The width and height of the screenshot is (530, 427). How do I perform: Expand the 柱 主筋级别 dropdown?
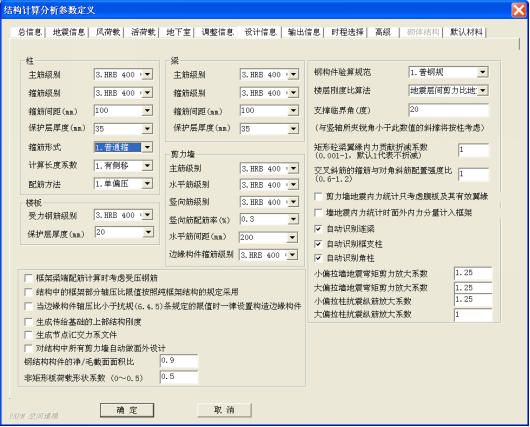[x=147, y=74]
